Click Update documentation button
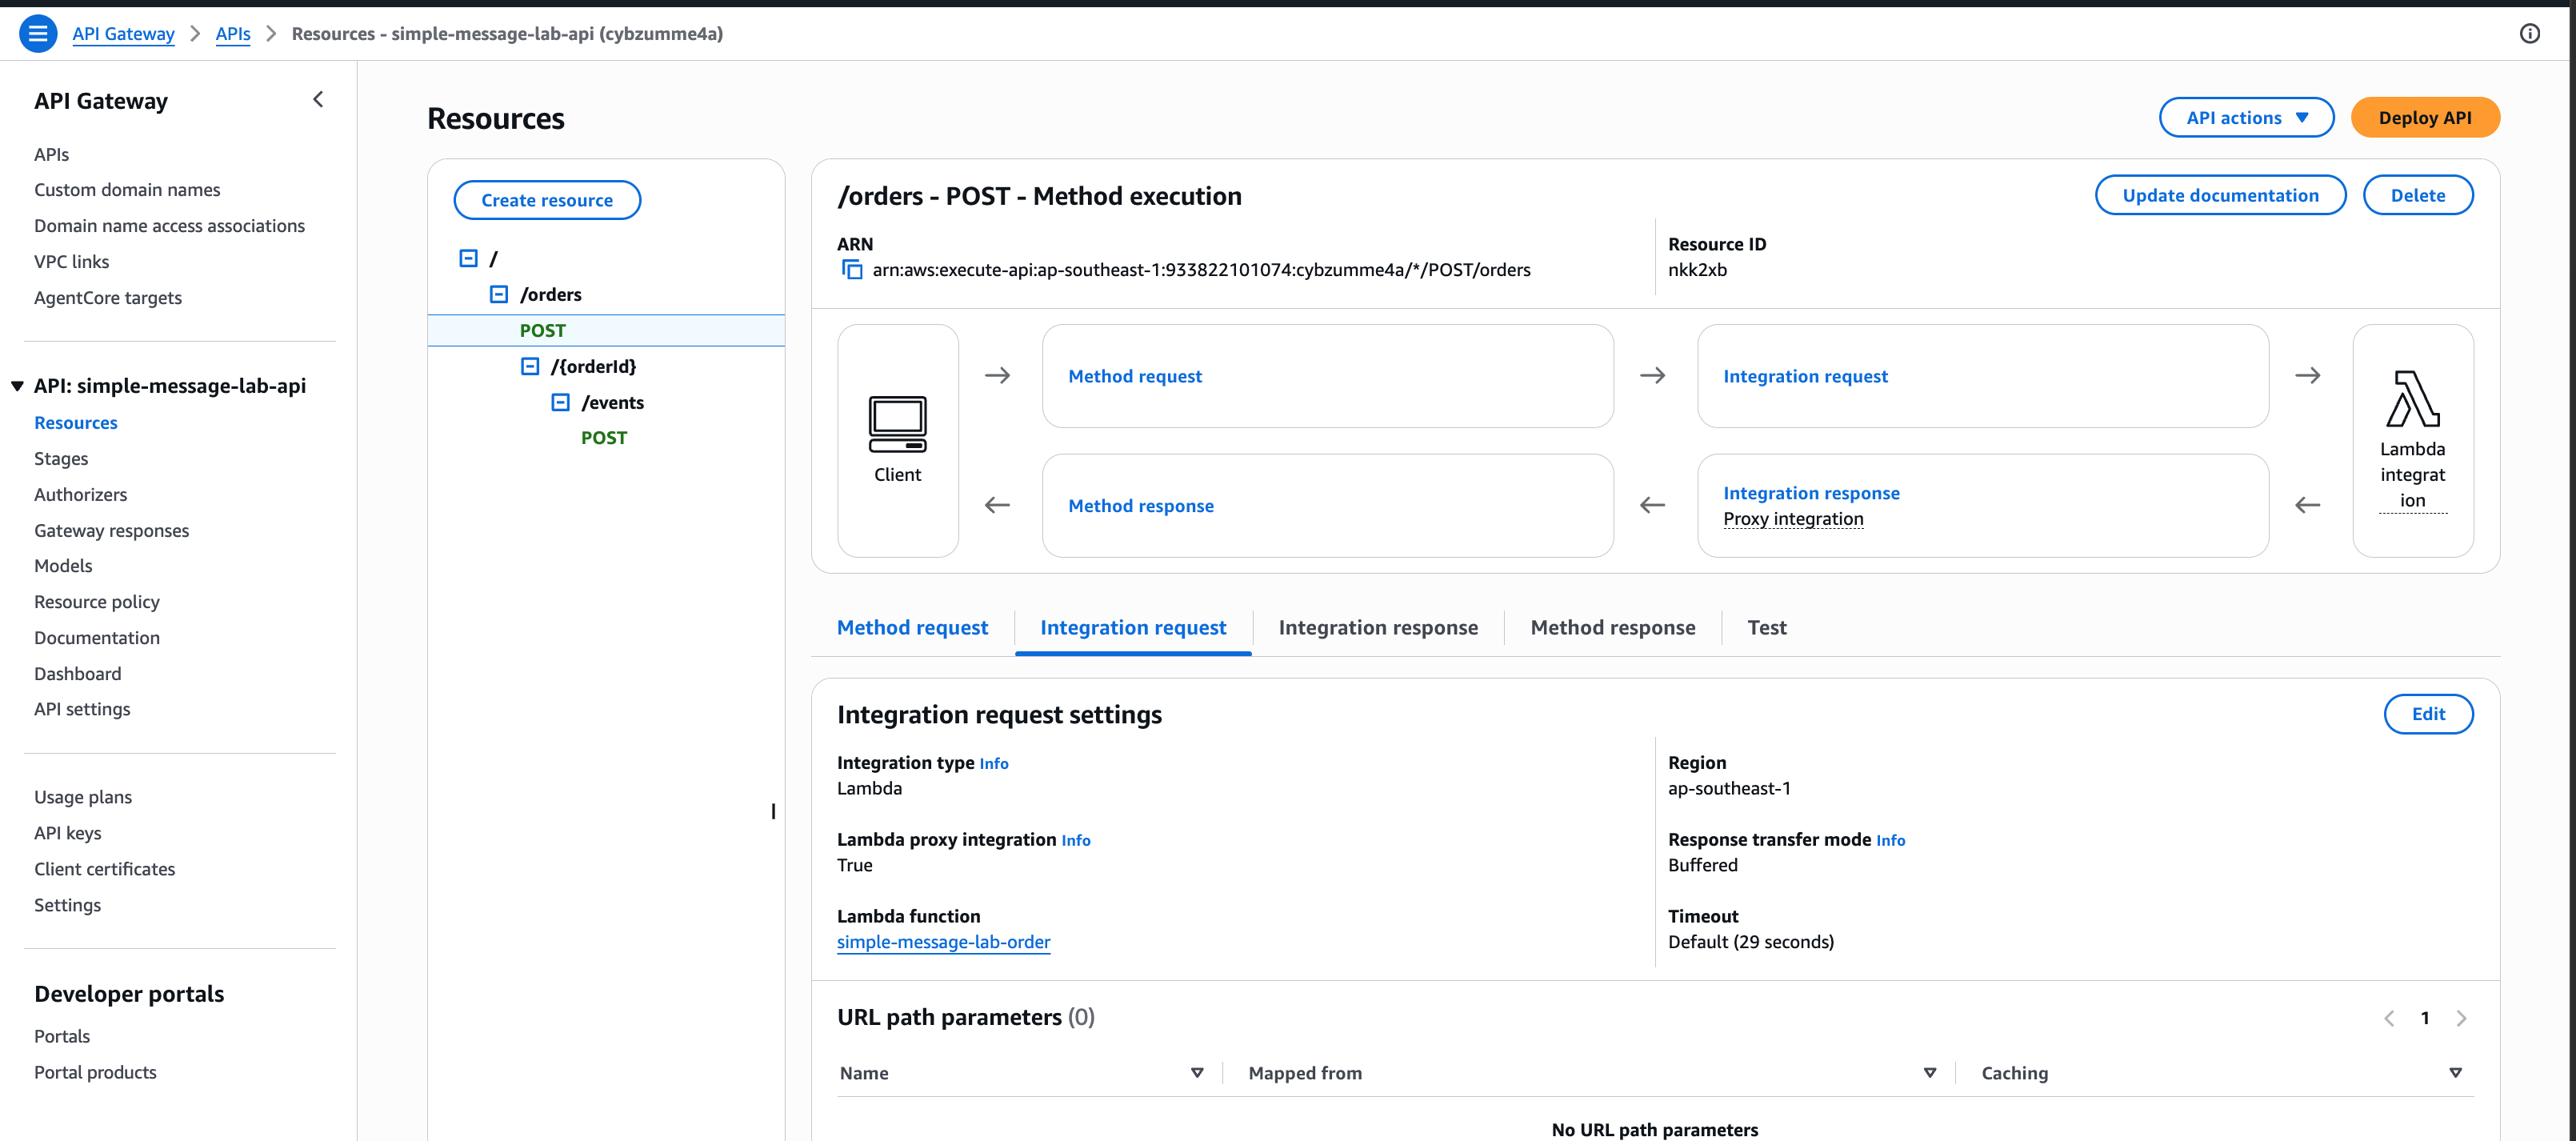Viewport: 2576px width, 1141px height. (x=2219, y=195)
